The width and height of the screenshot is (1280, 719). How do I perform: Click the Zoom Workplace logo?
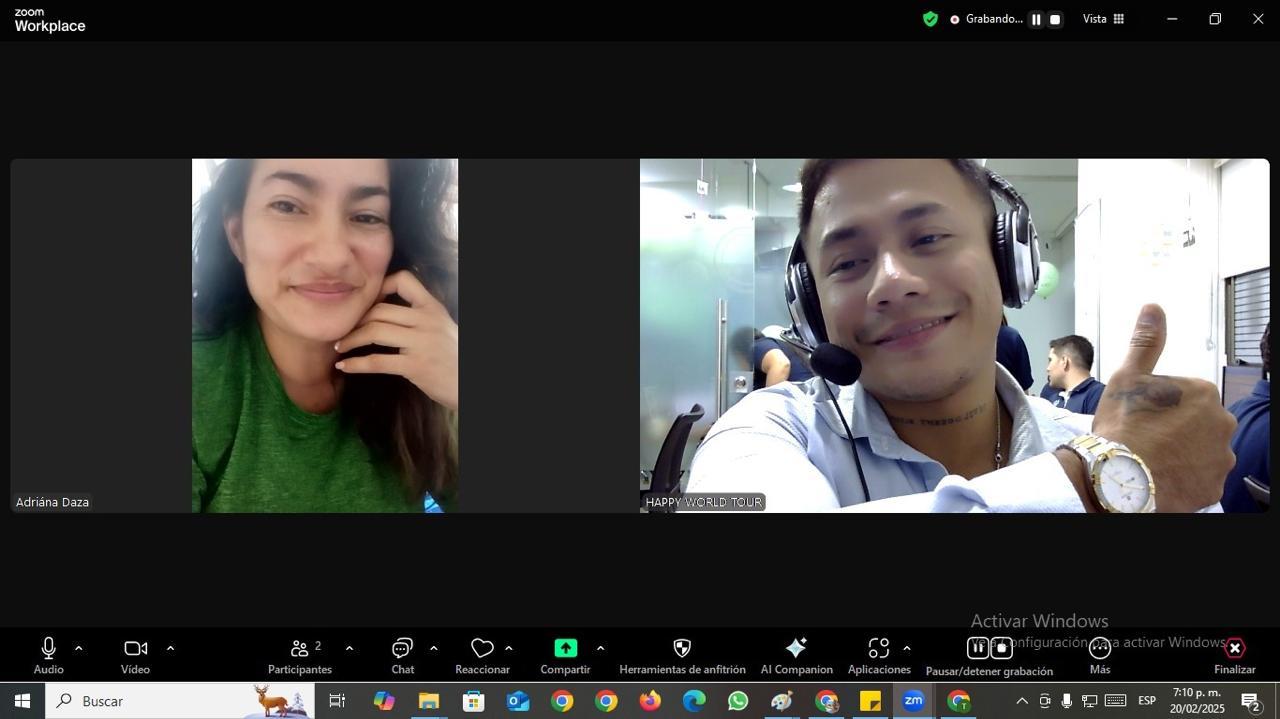pos(50,20)
